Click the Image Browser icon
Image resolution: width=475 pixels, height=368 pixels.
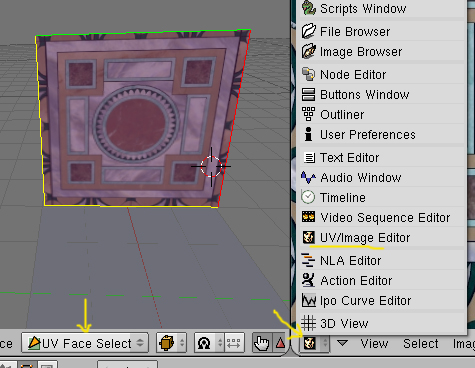point(309,51)
